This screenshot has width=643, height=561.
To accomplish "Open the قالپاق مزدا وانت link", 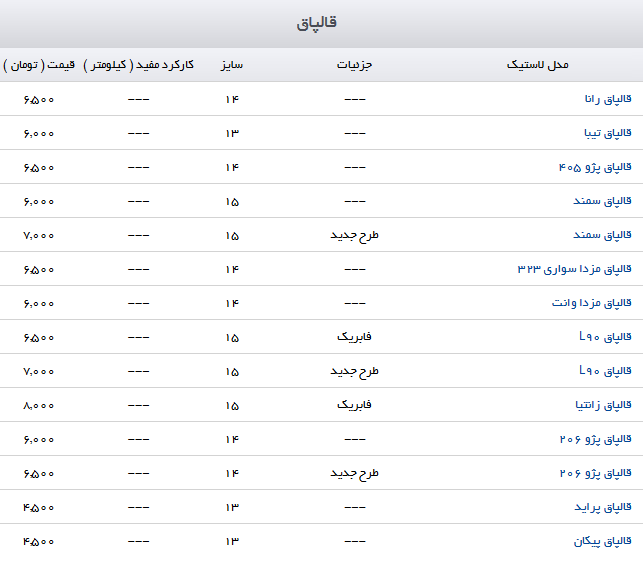I will [x=591, y=303].
